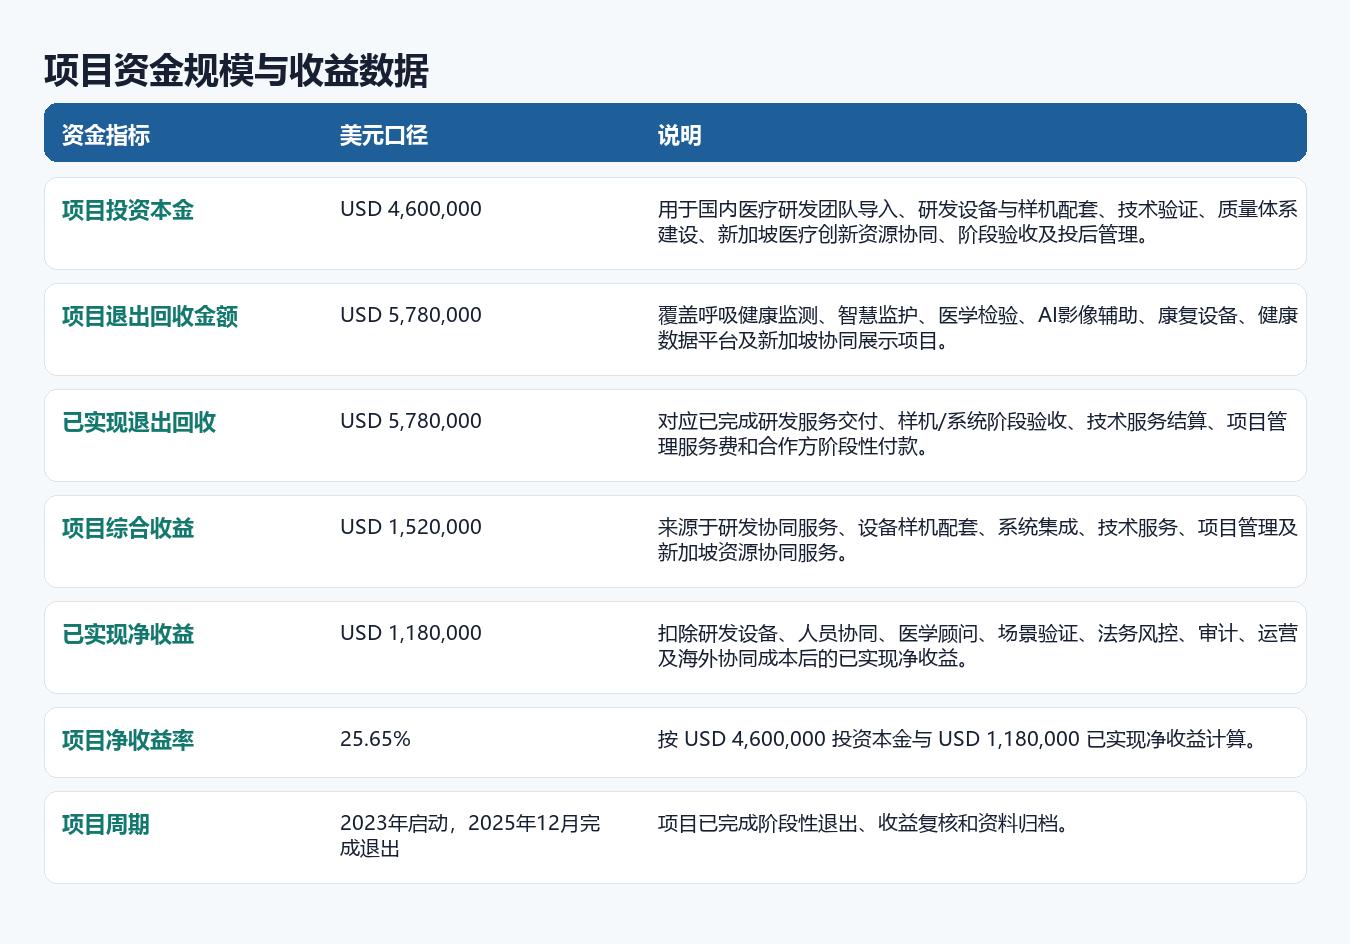Click the USD 1,180,000 cell in 已实现净收益 row
Viewport: 1350px width, 944px height.
[411, 633]
